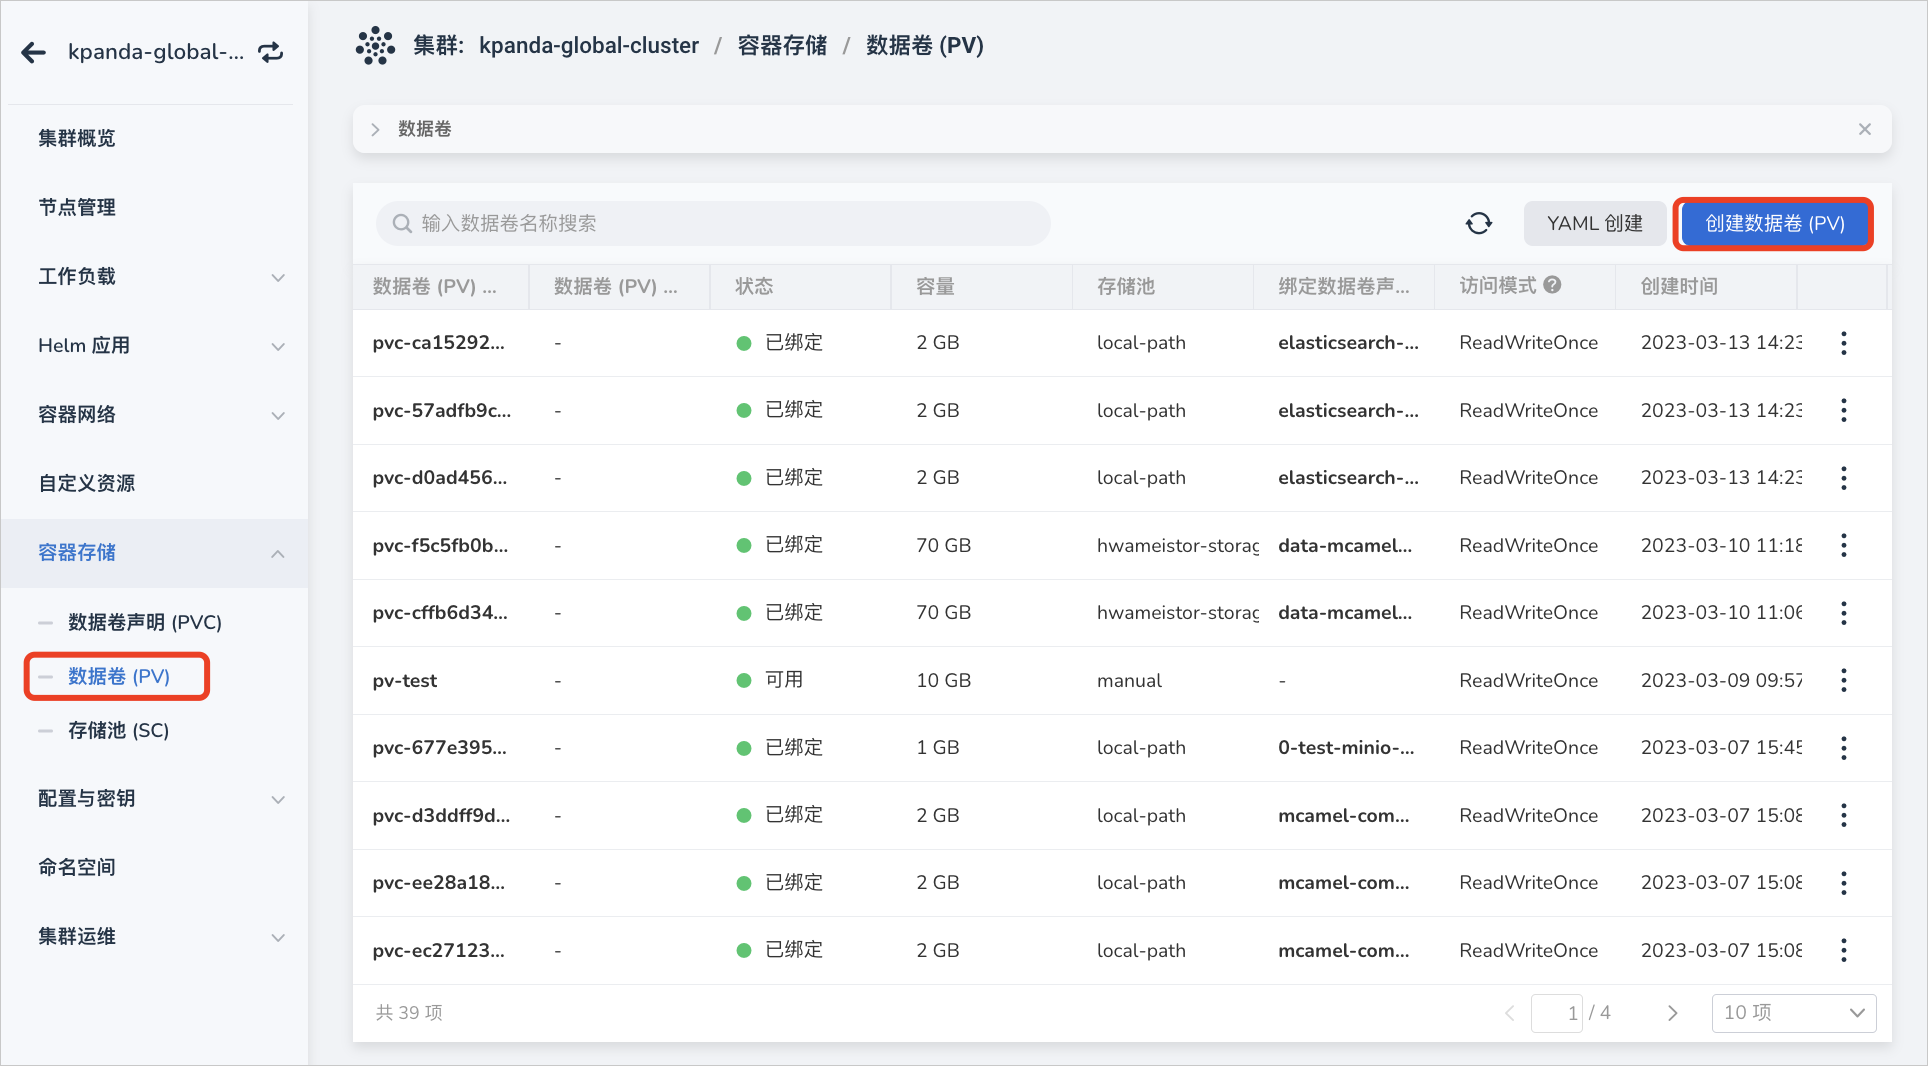Open pvc-677e395 volume details
Image resolution: width=1928 pixels, height=1066 pixels.
(x=439, y=748)
